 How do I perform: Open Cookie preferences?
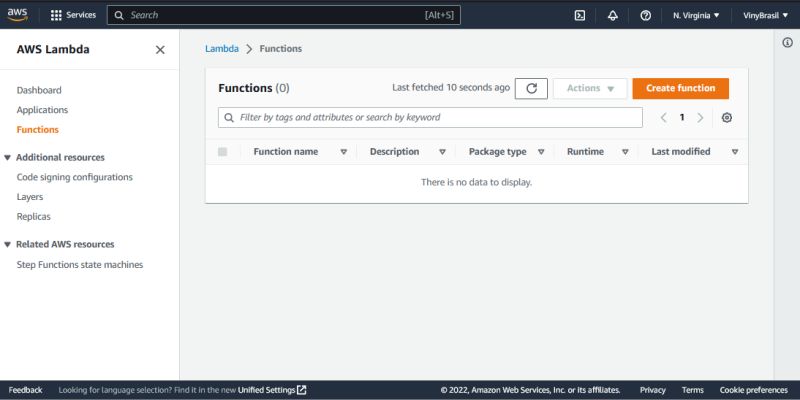(754, 390)
